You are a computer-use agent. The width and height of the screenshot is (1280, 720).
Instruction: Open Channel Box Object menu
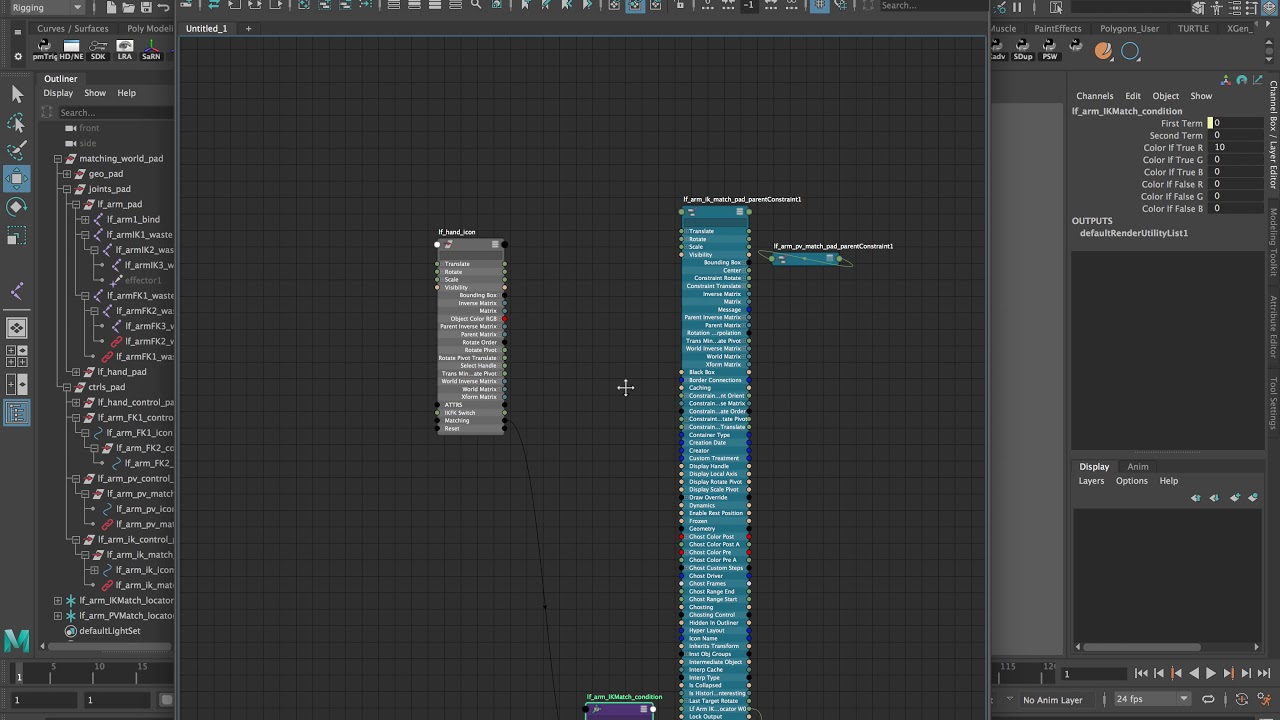1166,96
